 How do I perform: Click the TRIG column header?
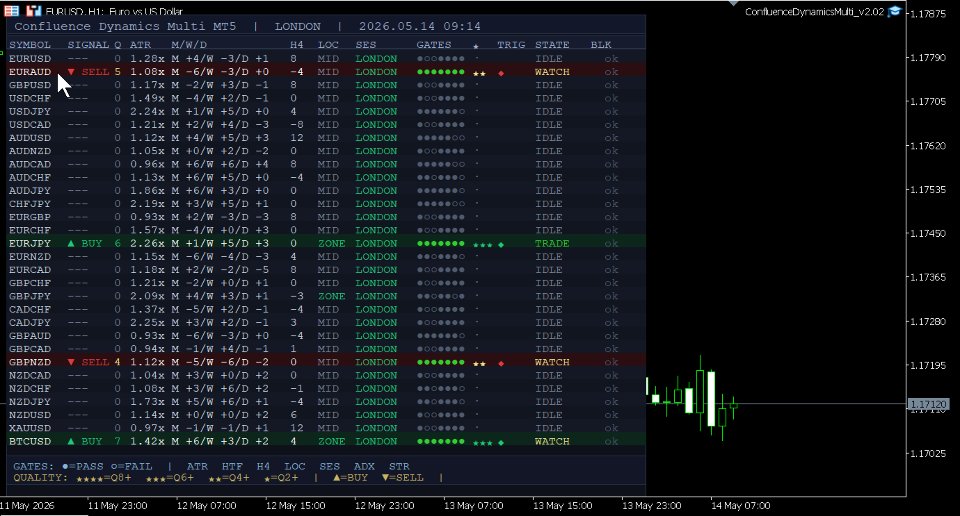coord(511,45)
